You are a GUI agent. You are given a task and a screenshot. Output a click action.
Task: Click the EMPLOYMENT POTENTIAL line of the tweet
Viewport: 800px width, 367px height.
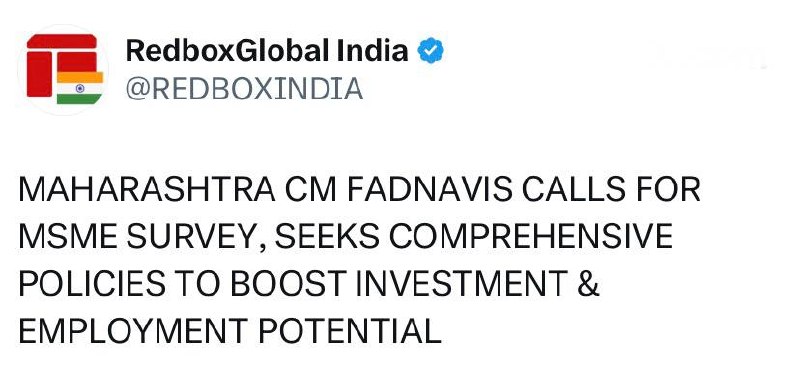point(230,331)
